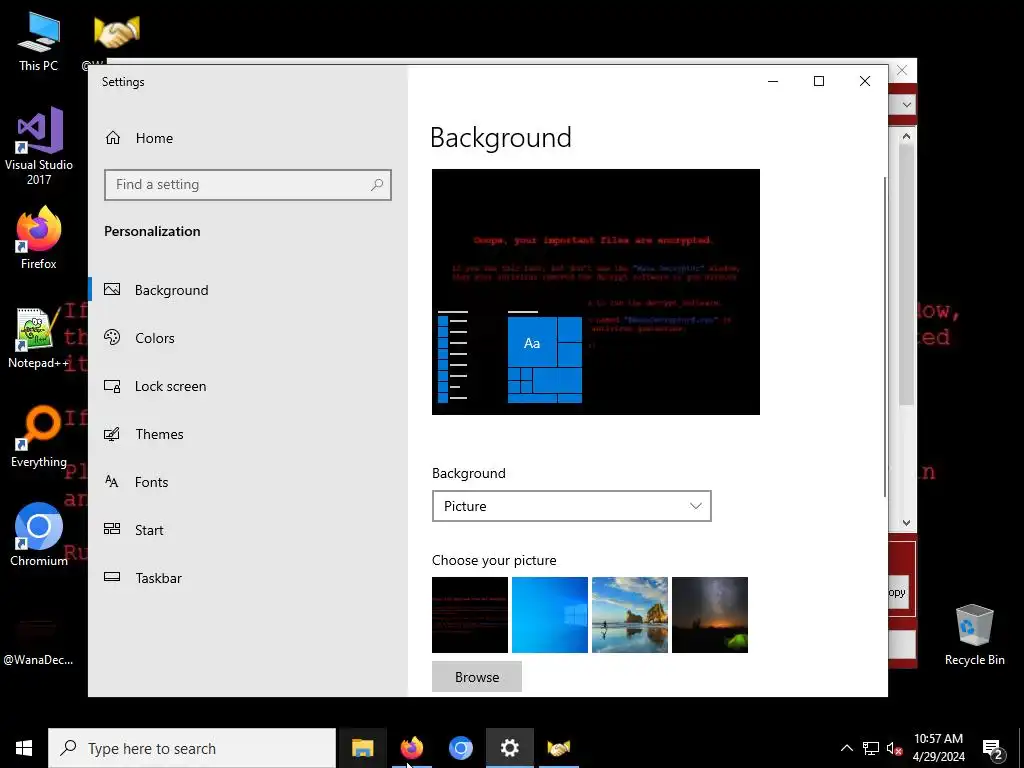Close the window behind Settings
1024x768 pixels.
pos(902,70)
